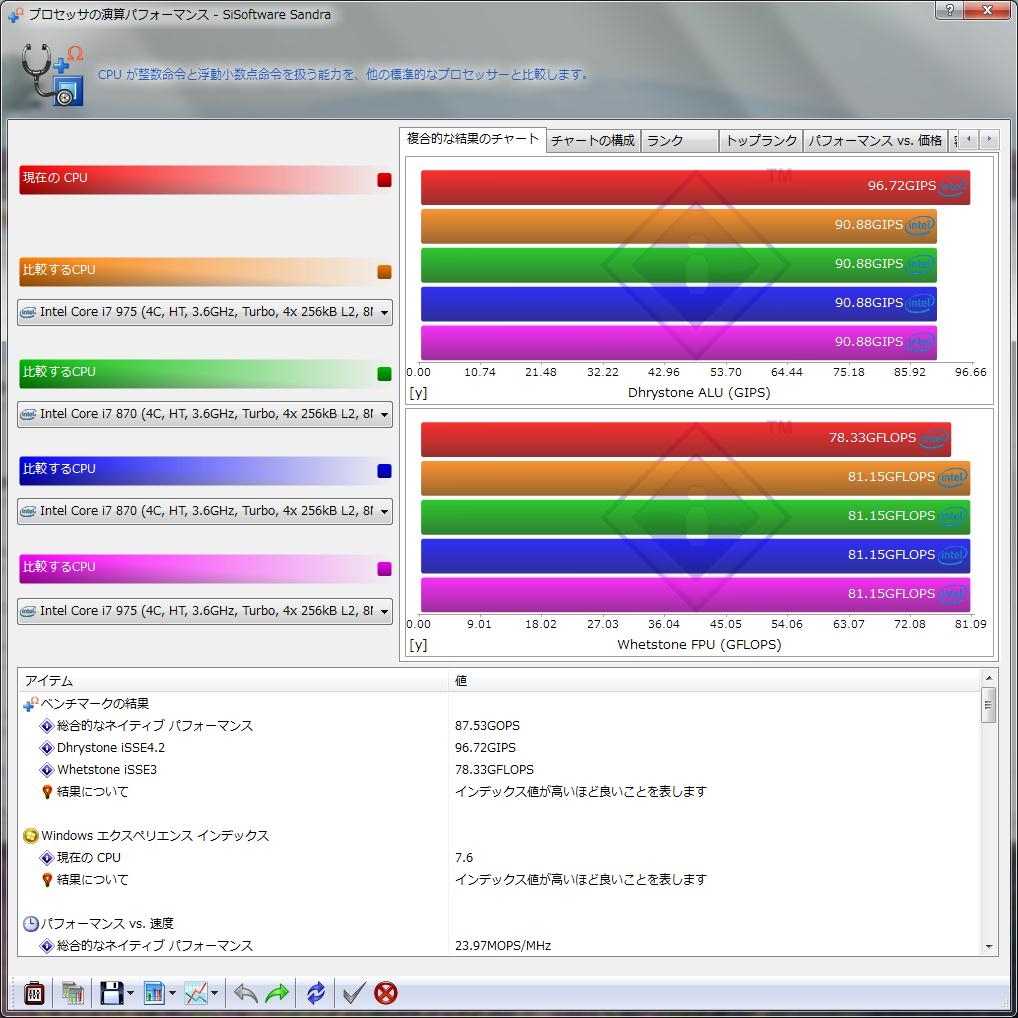Select the 複合的な結果のチャート tab
The height and width of the screenshot is (1018, 1018).
pos(473,139)
